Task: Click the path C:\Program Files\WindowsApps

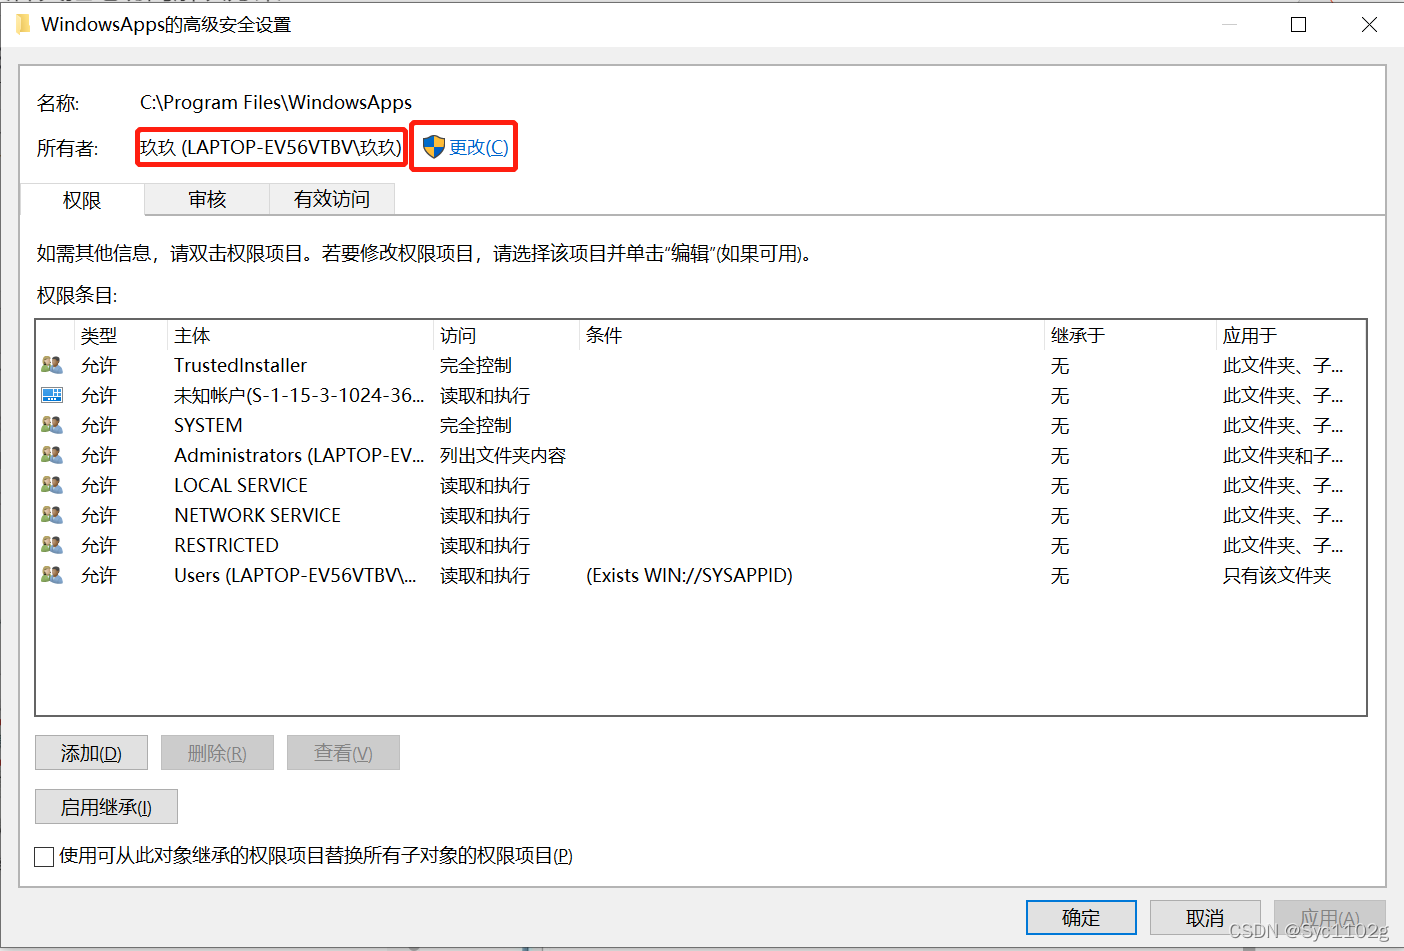Action: pyautogui.click(x=276, y=102)
